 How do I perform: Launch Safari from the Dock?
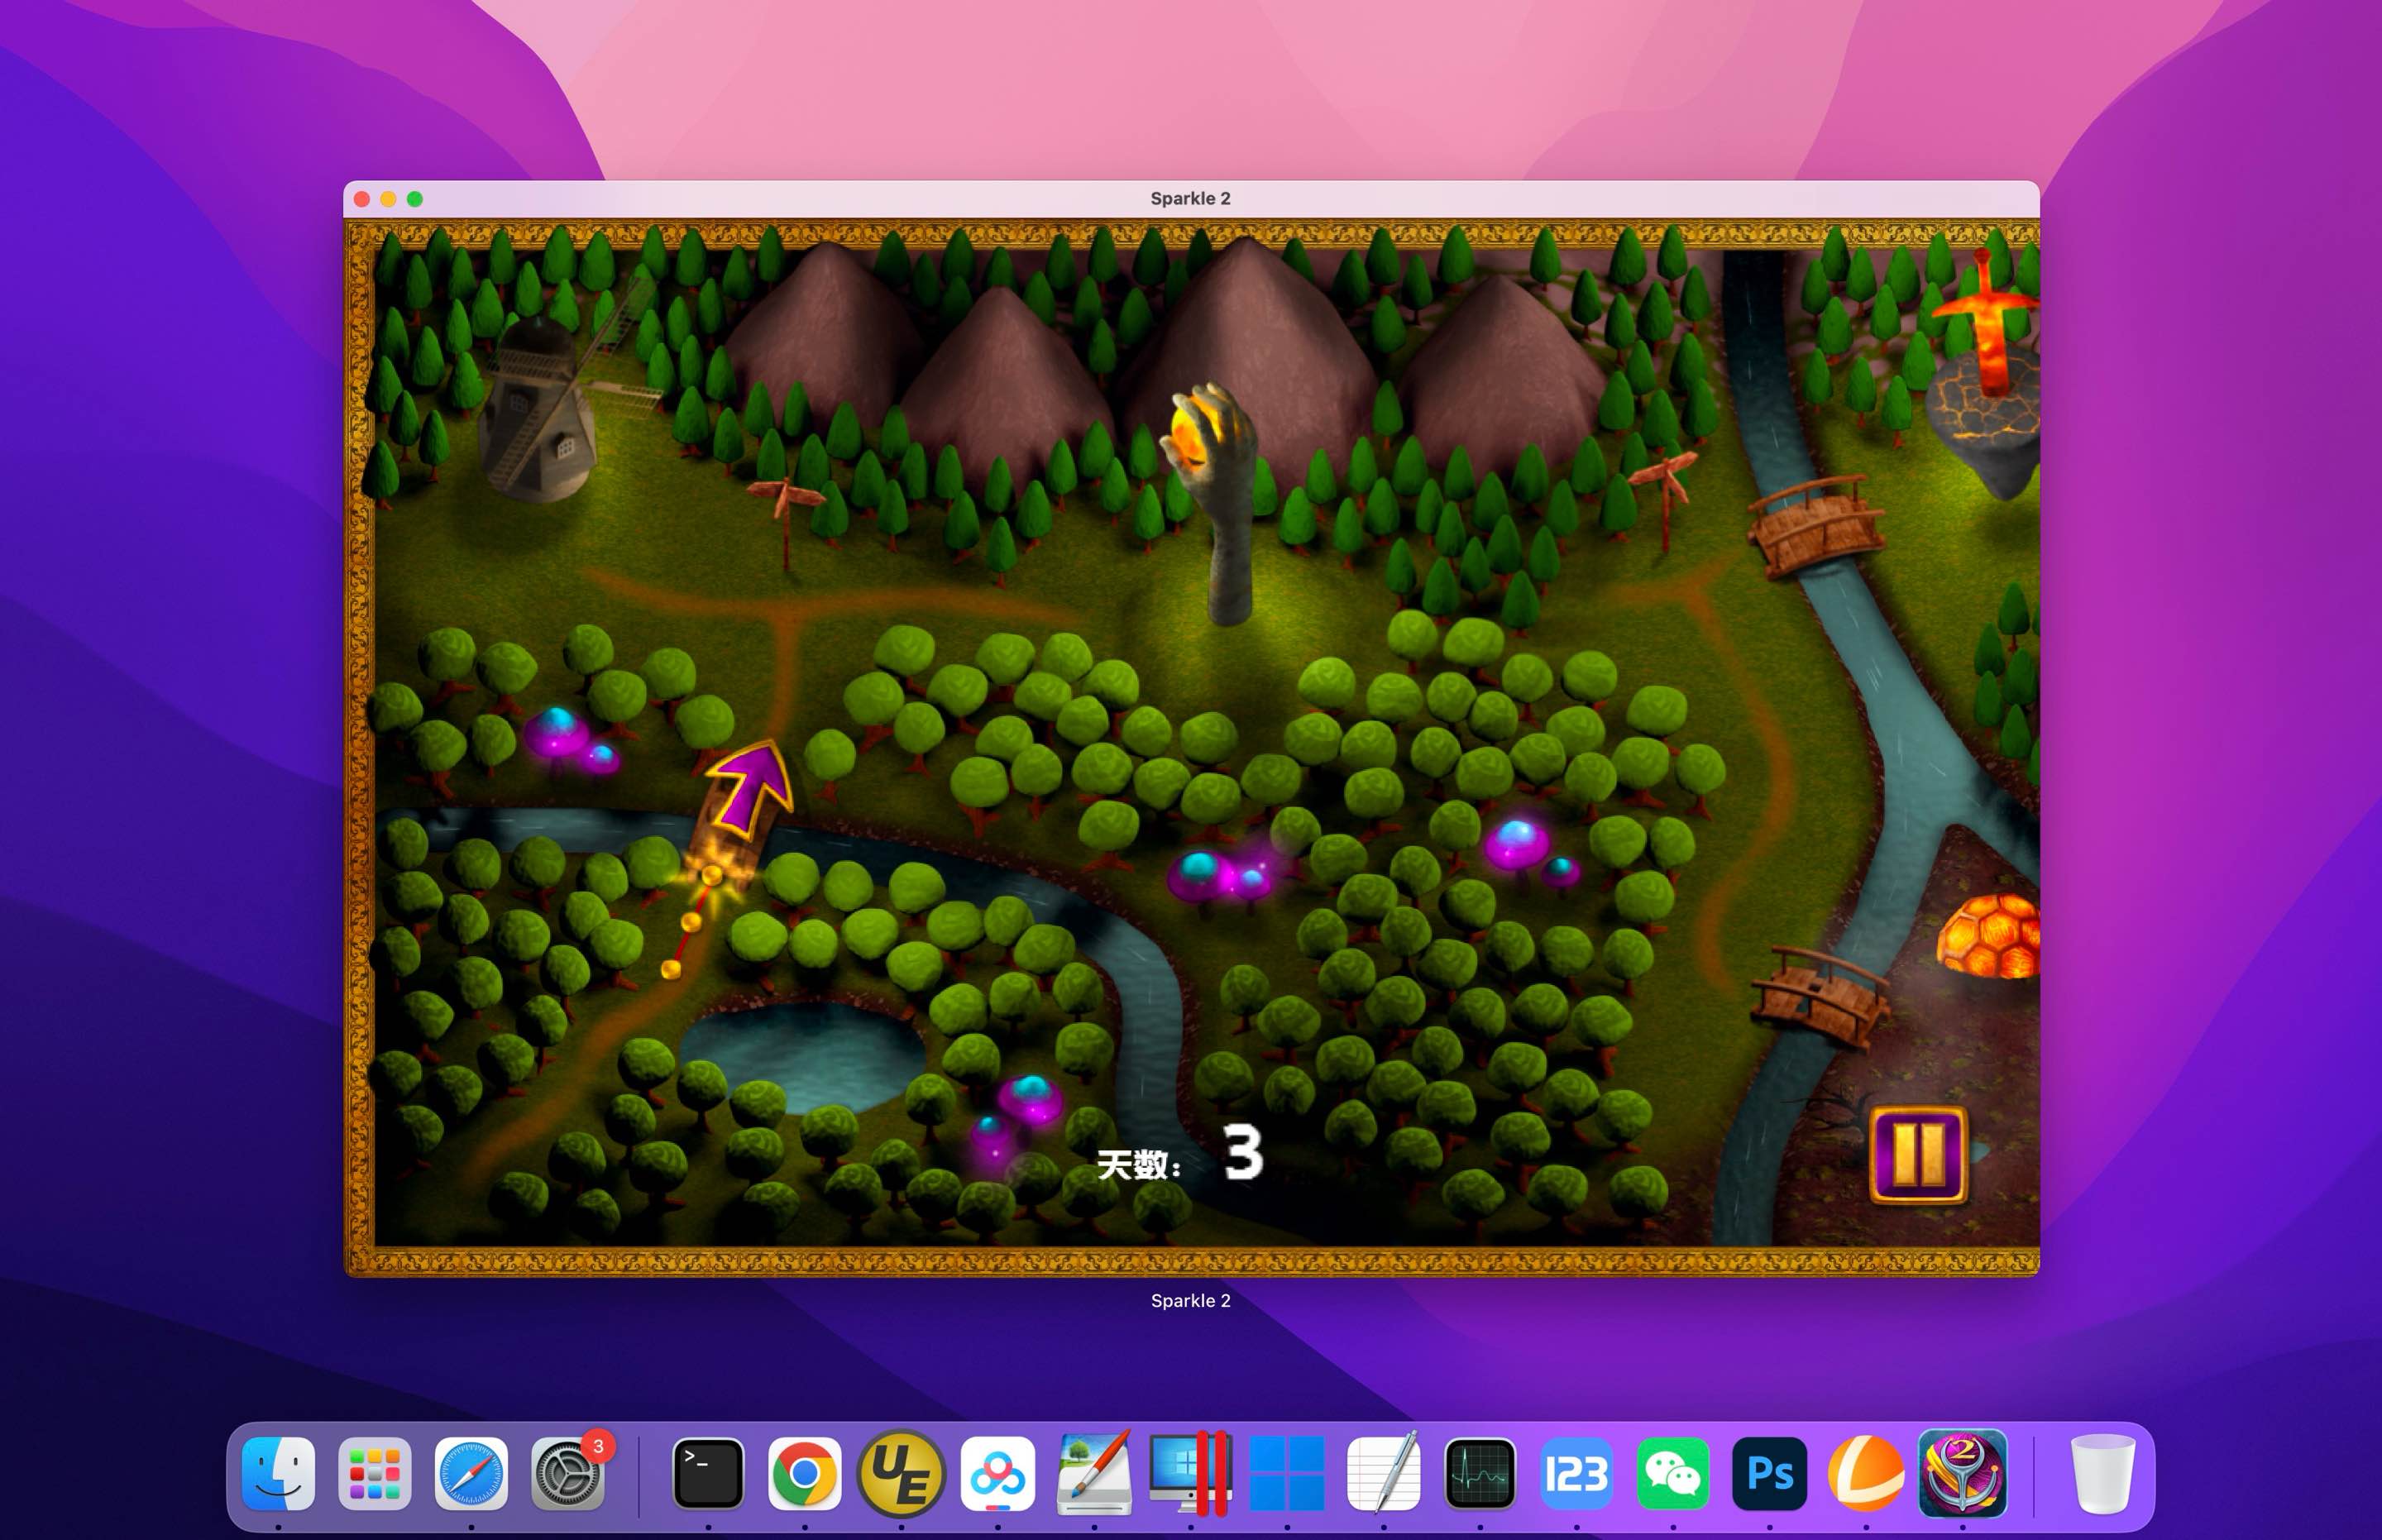[x=471, y=1472]
